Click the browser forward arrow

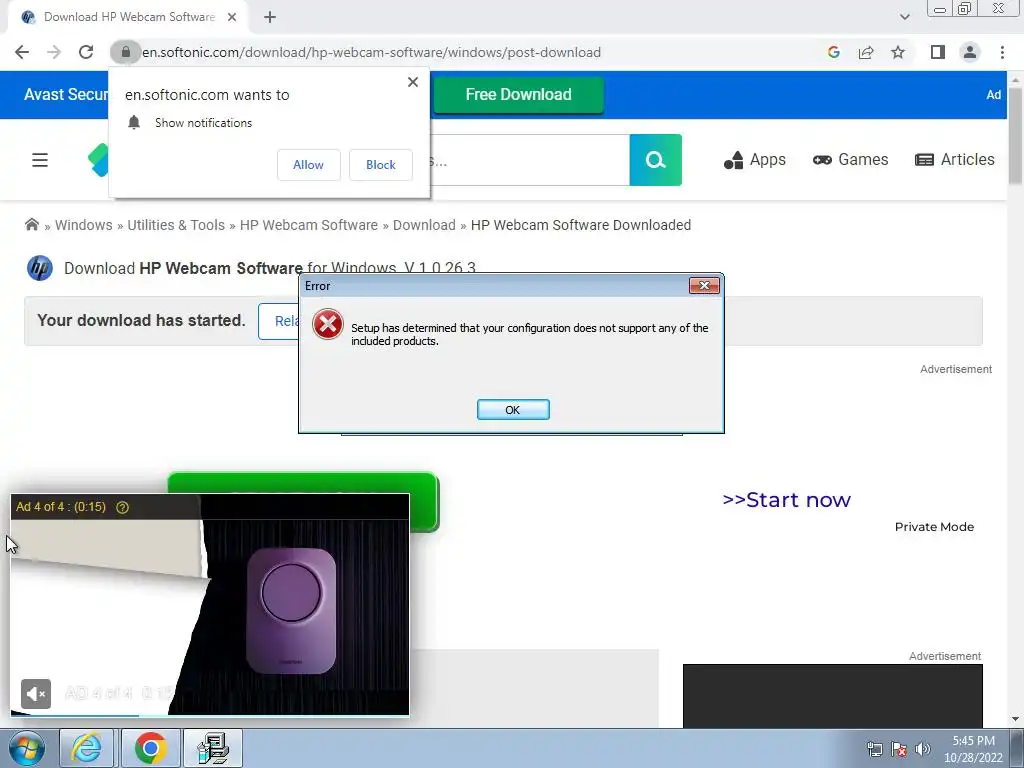[x=54, y=52]
